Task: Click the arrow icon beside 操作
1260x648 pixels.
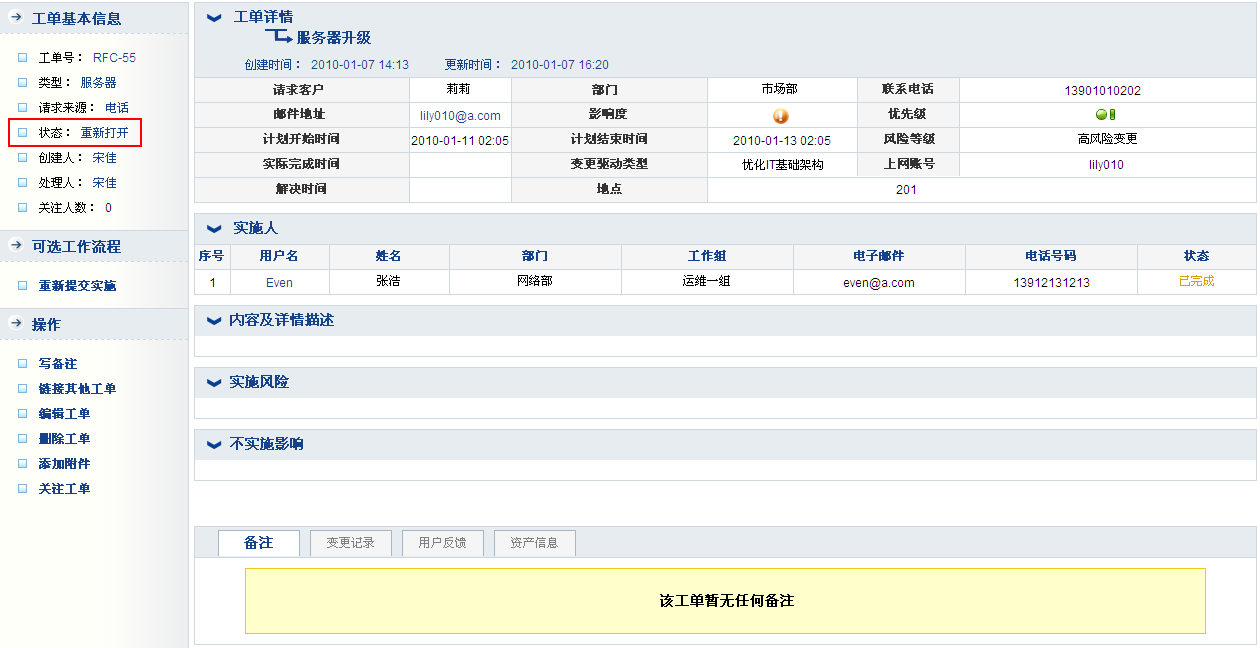Action: tap(16, 324)
